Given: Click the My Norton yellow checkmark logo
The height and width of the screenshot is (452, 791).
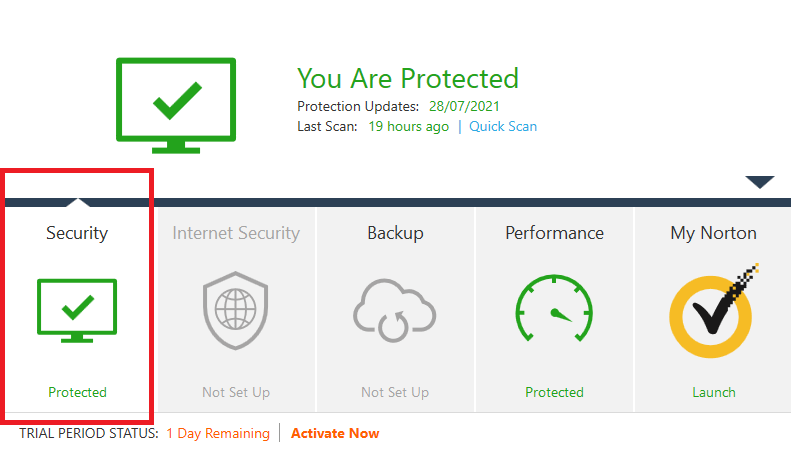Looking at the screenshot, I should pos(713,311).
